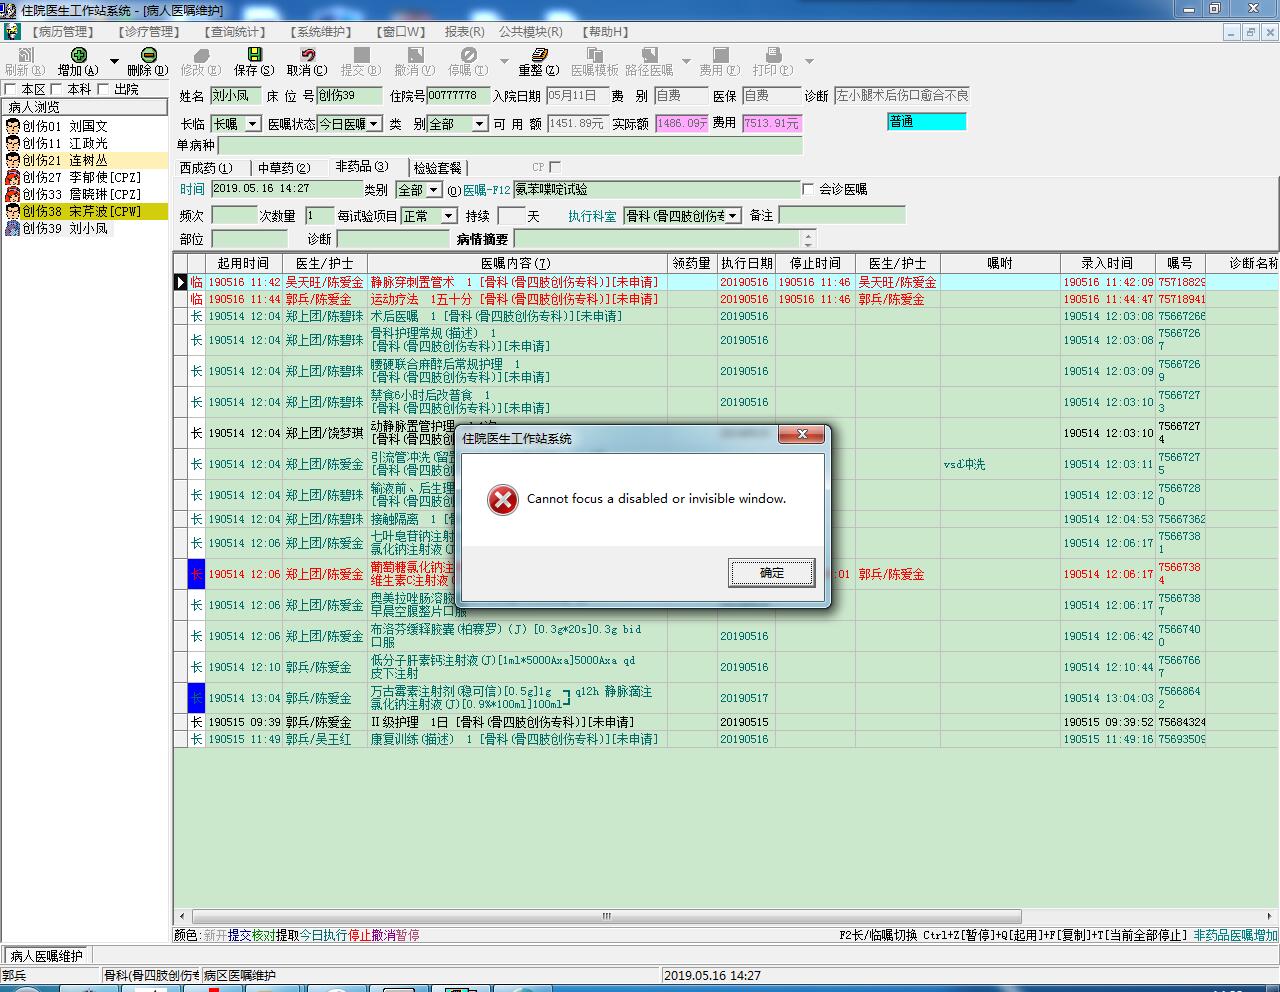1280x992 pixels.
Task: Click the 保存 save disk icon
Action: click(x=254, y=54)
